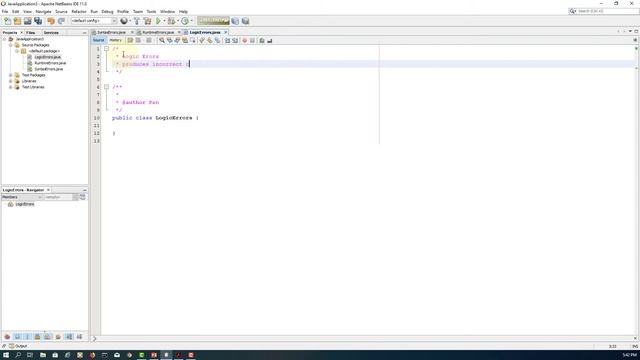The image size is (640, 360).
Task: Click the Undo toolbar icon
Action: pos(51,21)
